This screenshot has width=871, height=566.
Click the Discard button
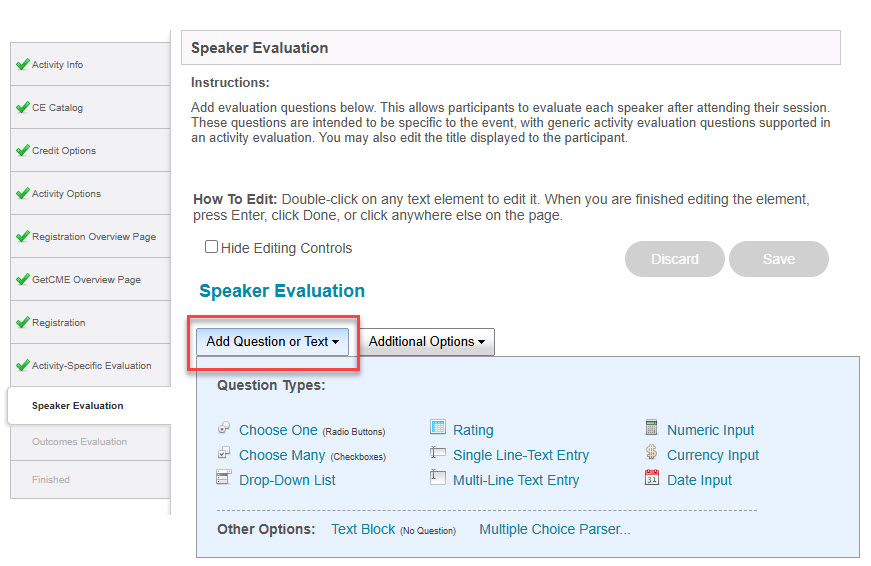[674, 259]
